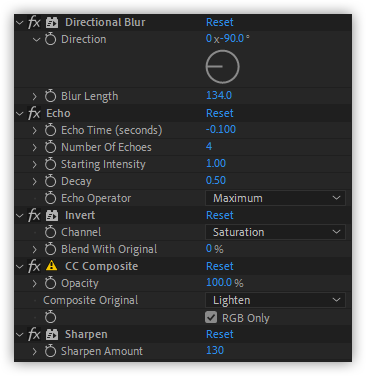366x376 pixels.
Task: Open the Composite Original Lighten dropdown
Action: tap(275, 300)
